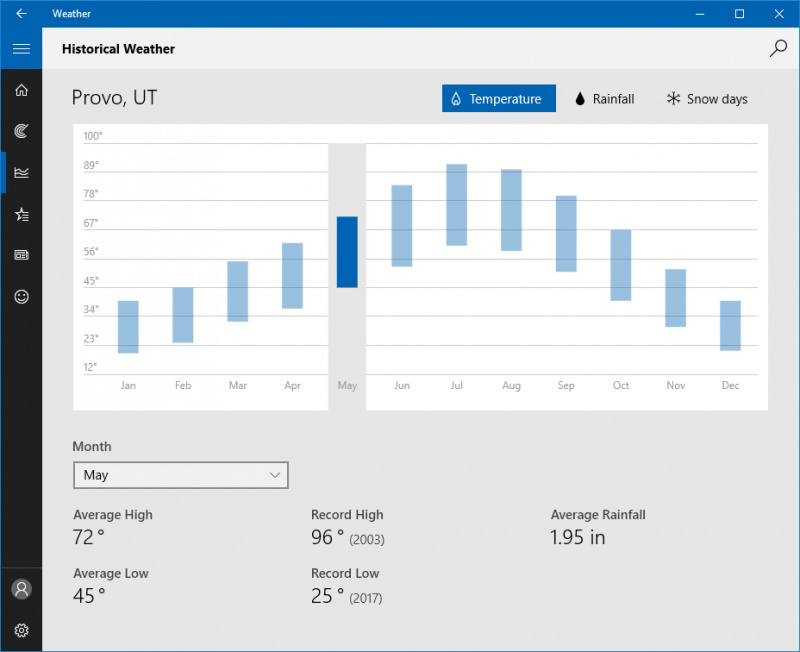Click the Average High value 72°
The width and height of the screenshot is (800, 652).
click(x=89, y=537)
